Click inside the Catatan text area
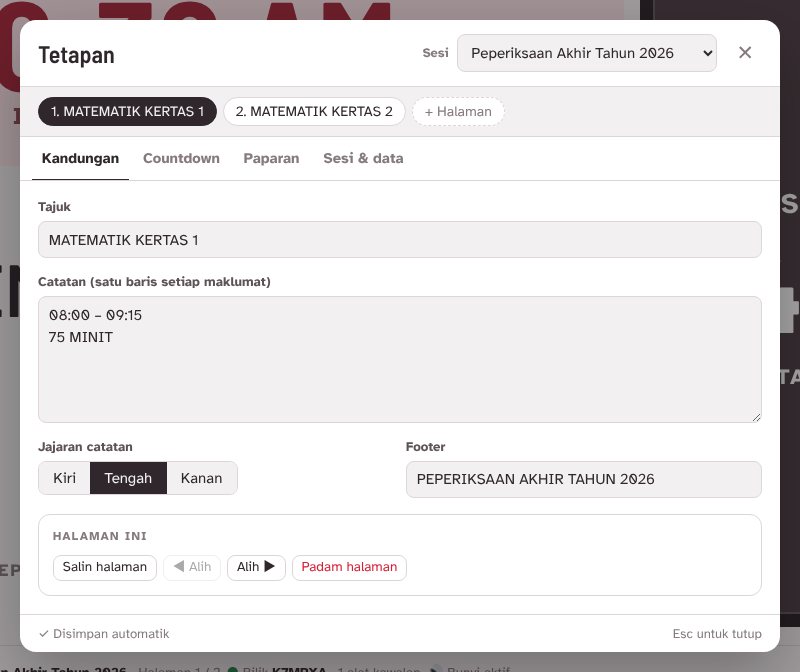Image resolution: width=800 pixels, height=672 pixels. (x=399, y=359)
